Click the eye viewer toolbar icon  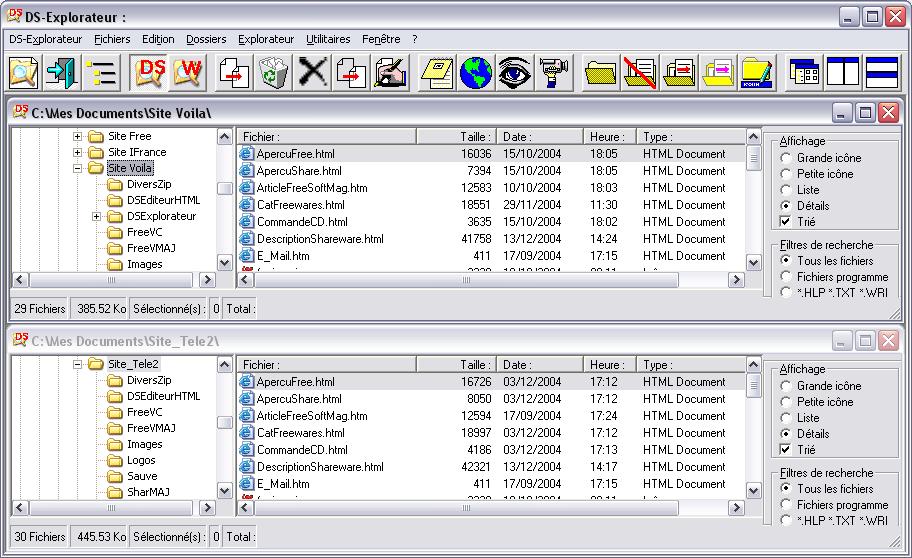coord(514,73)
